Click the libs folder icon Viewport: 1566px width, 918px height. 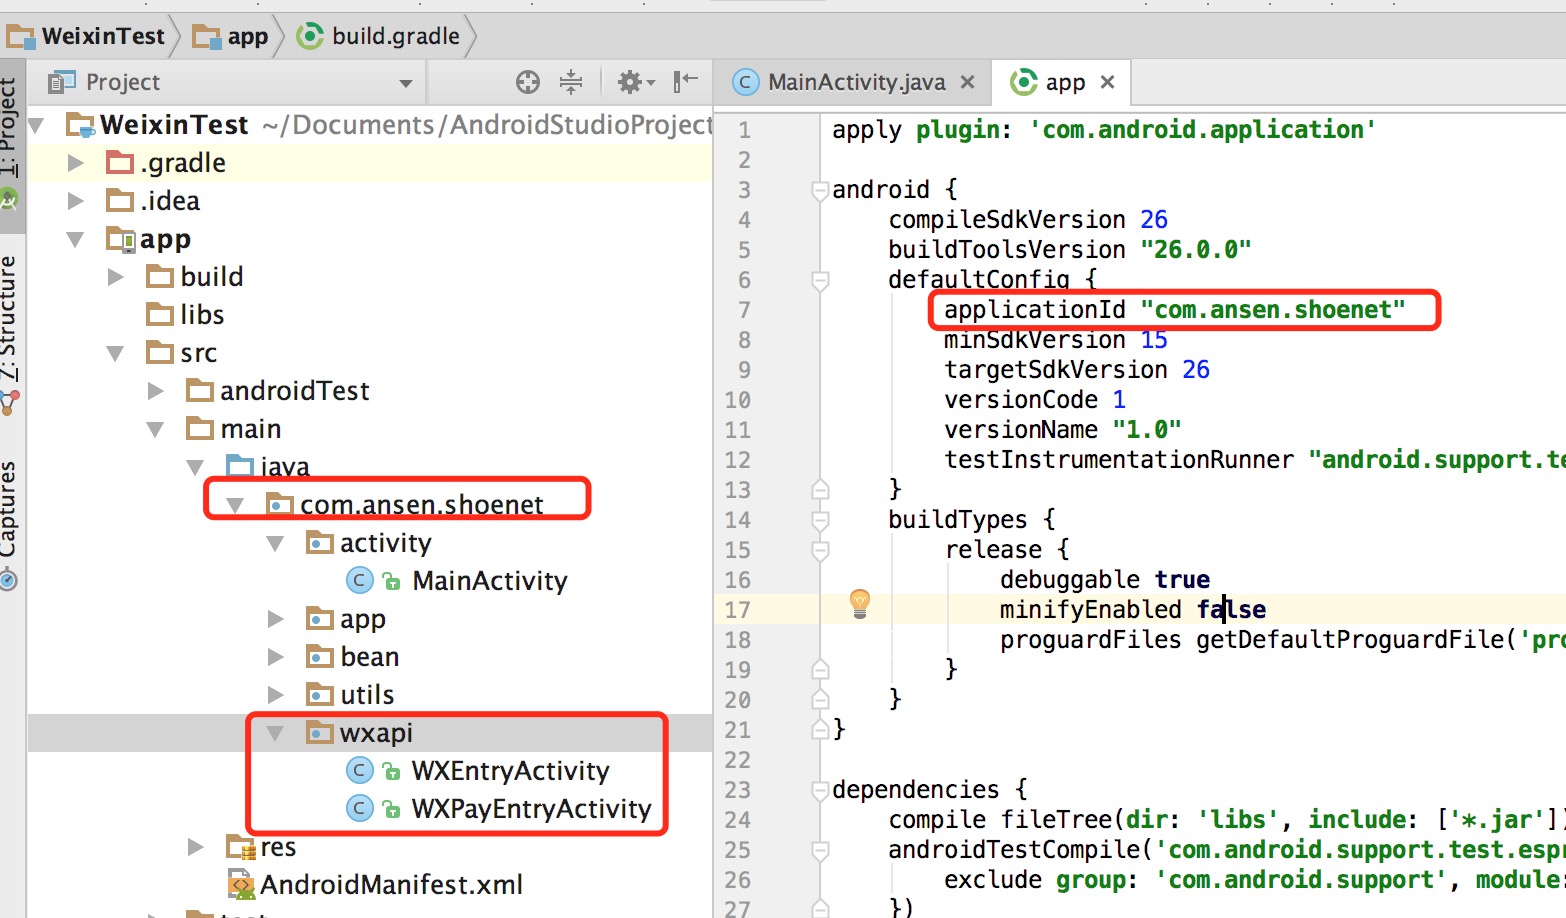[x=160, y=314]
